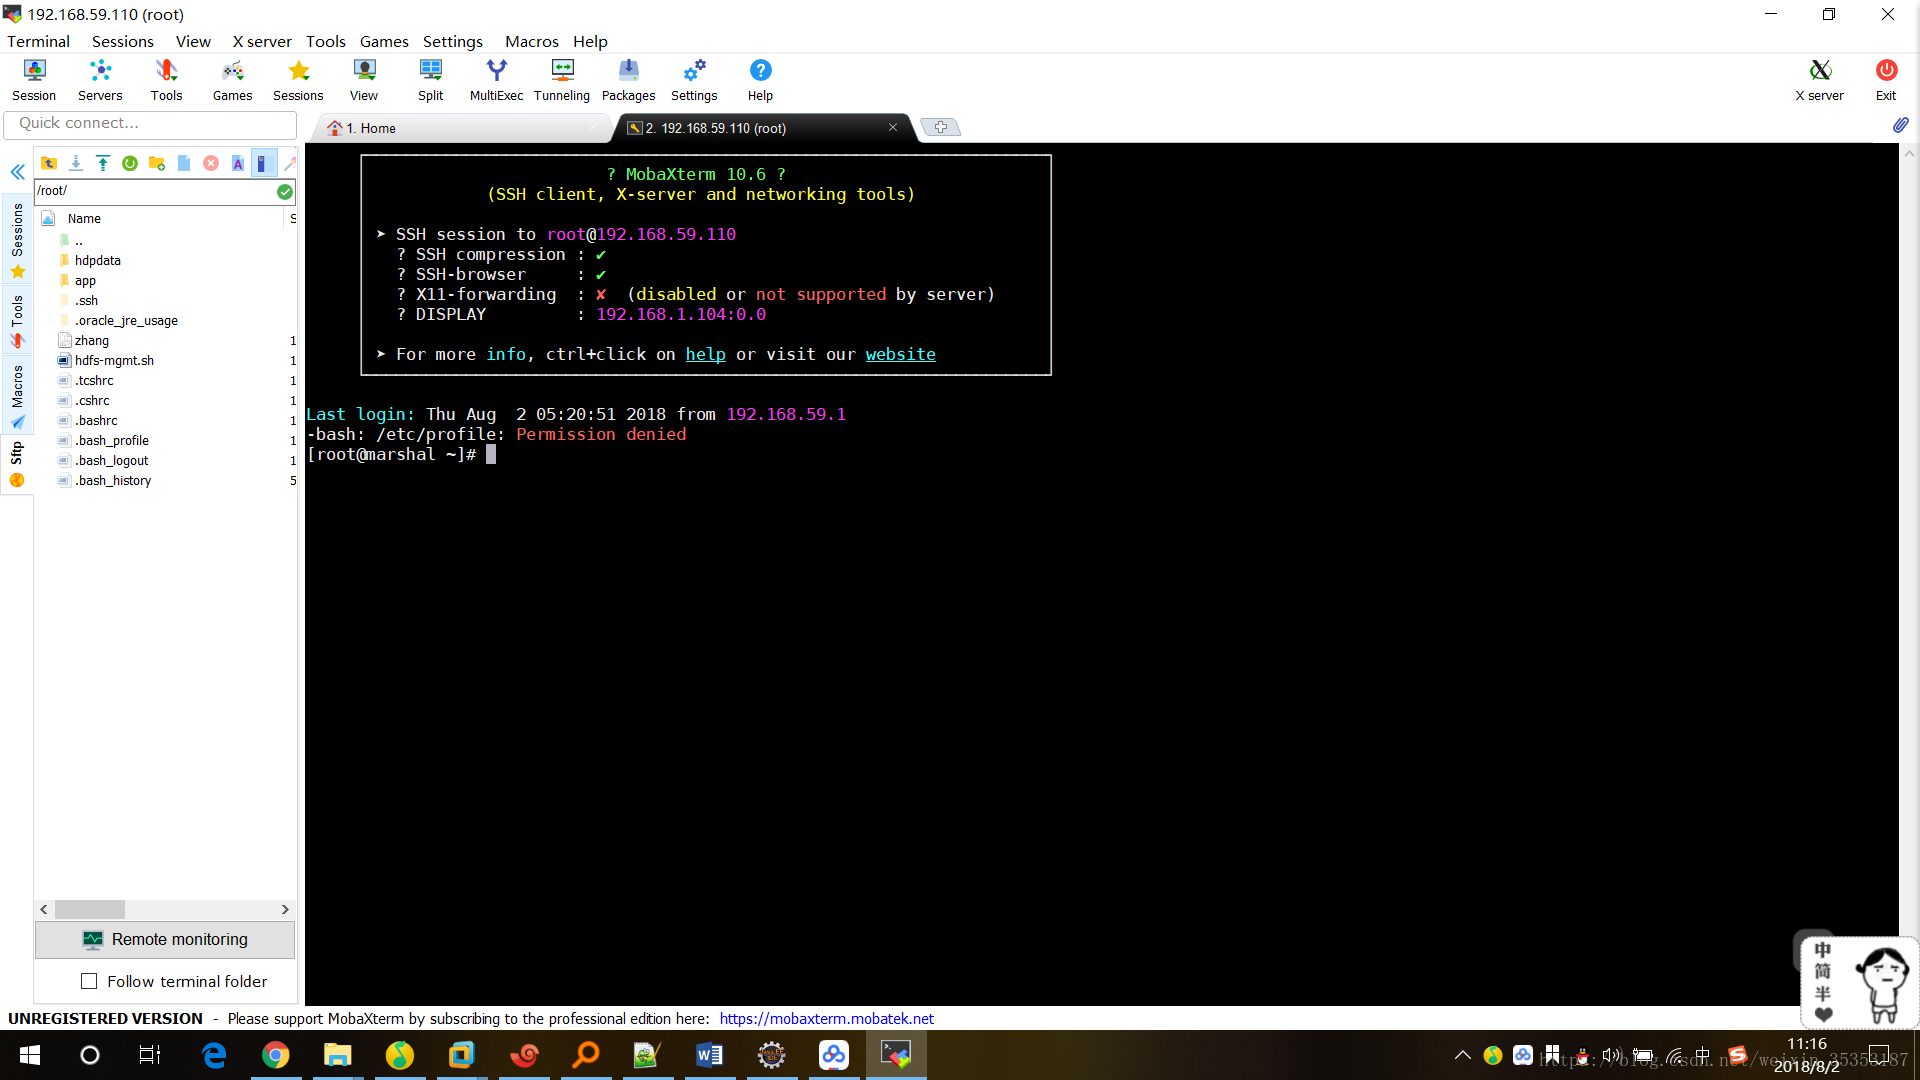The image size is (1920, 1080).
Task: Open the Macros menu
Action: pyautogui.click(x=531, y=41)
